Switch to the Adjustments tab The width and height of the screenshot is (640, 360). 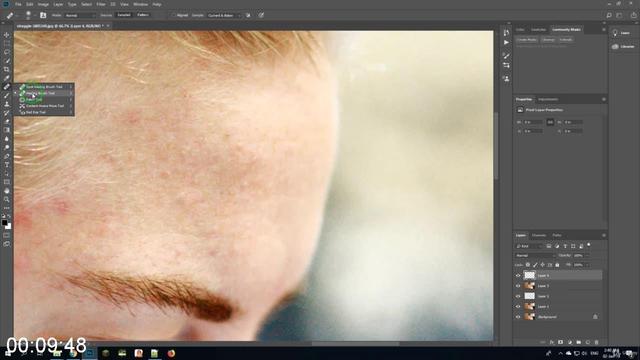(x=548, y=99)
